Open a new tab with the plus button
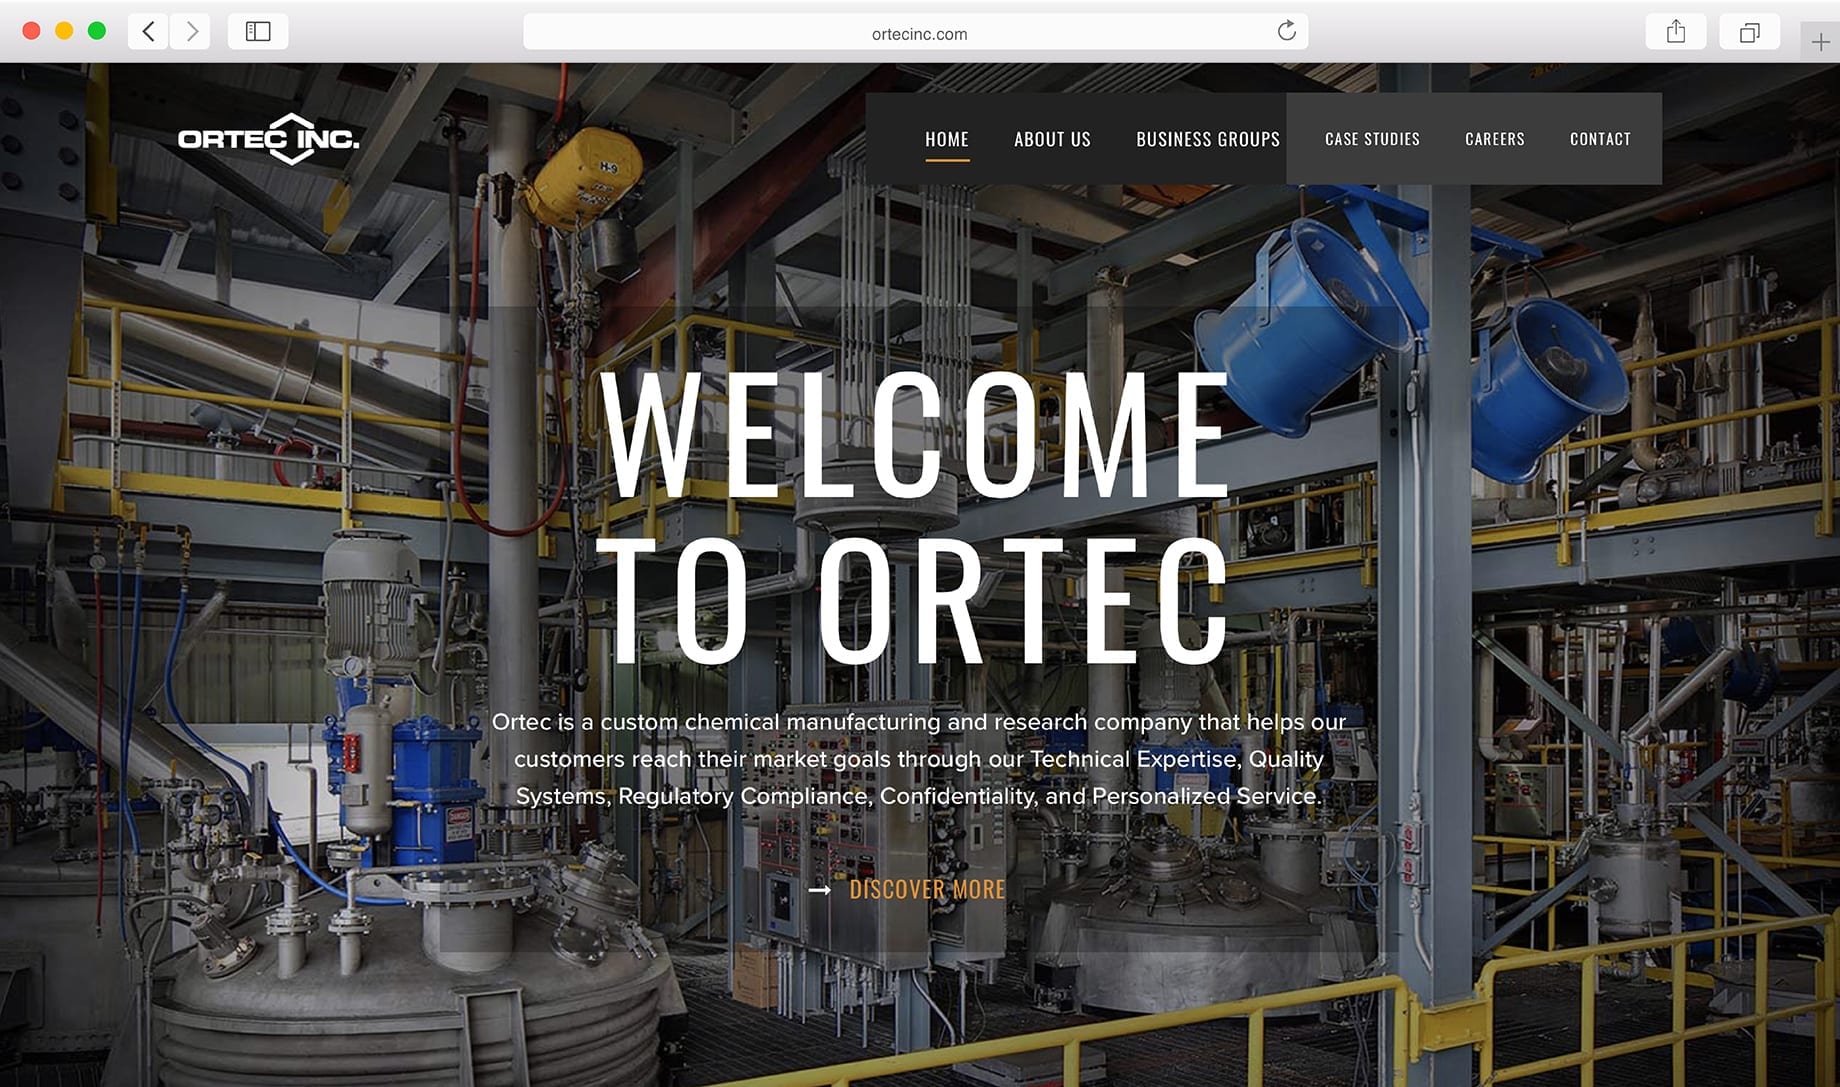Screen dimensions: 1840x1087 [x=1820, y=41]
